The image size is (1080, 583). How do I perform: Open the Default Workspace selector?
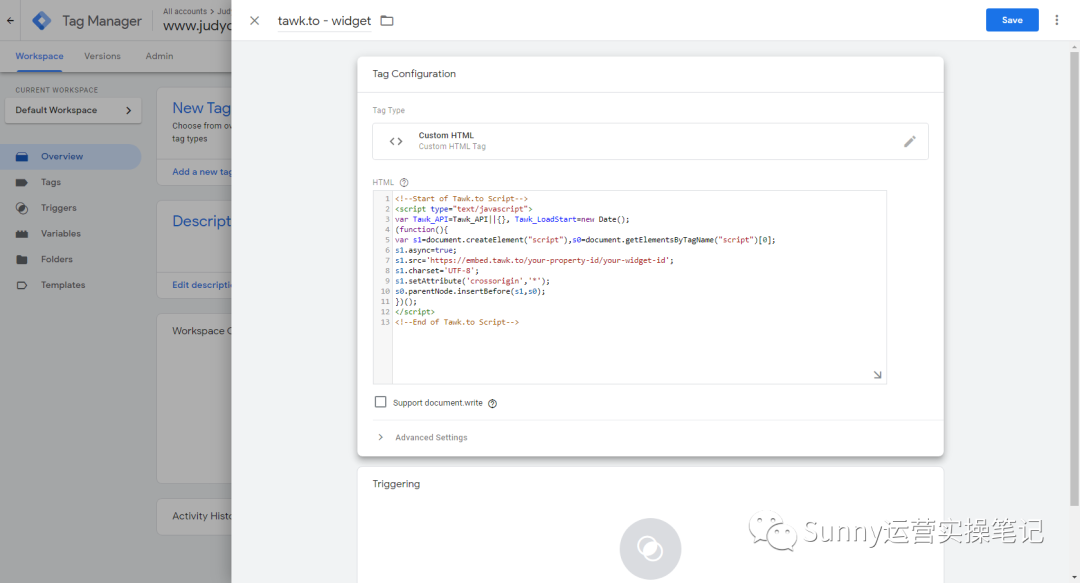pyautogui.click(x=73, y=110)
